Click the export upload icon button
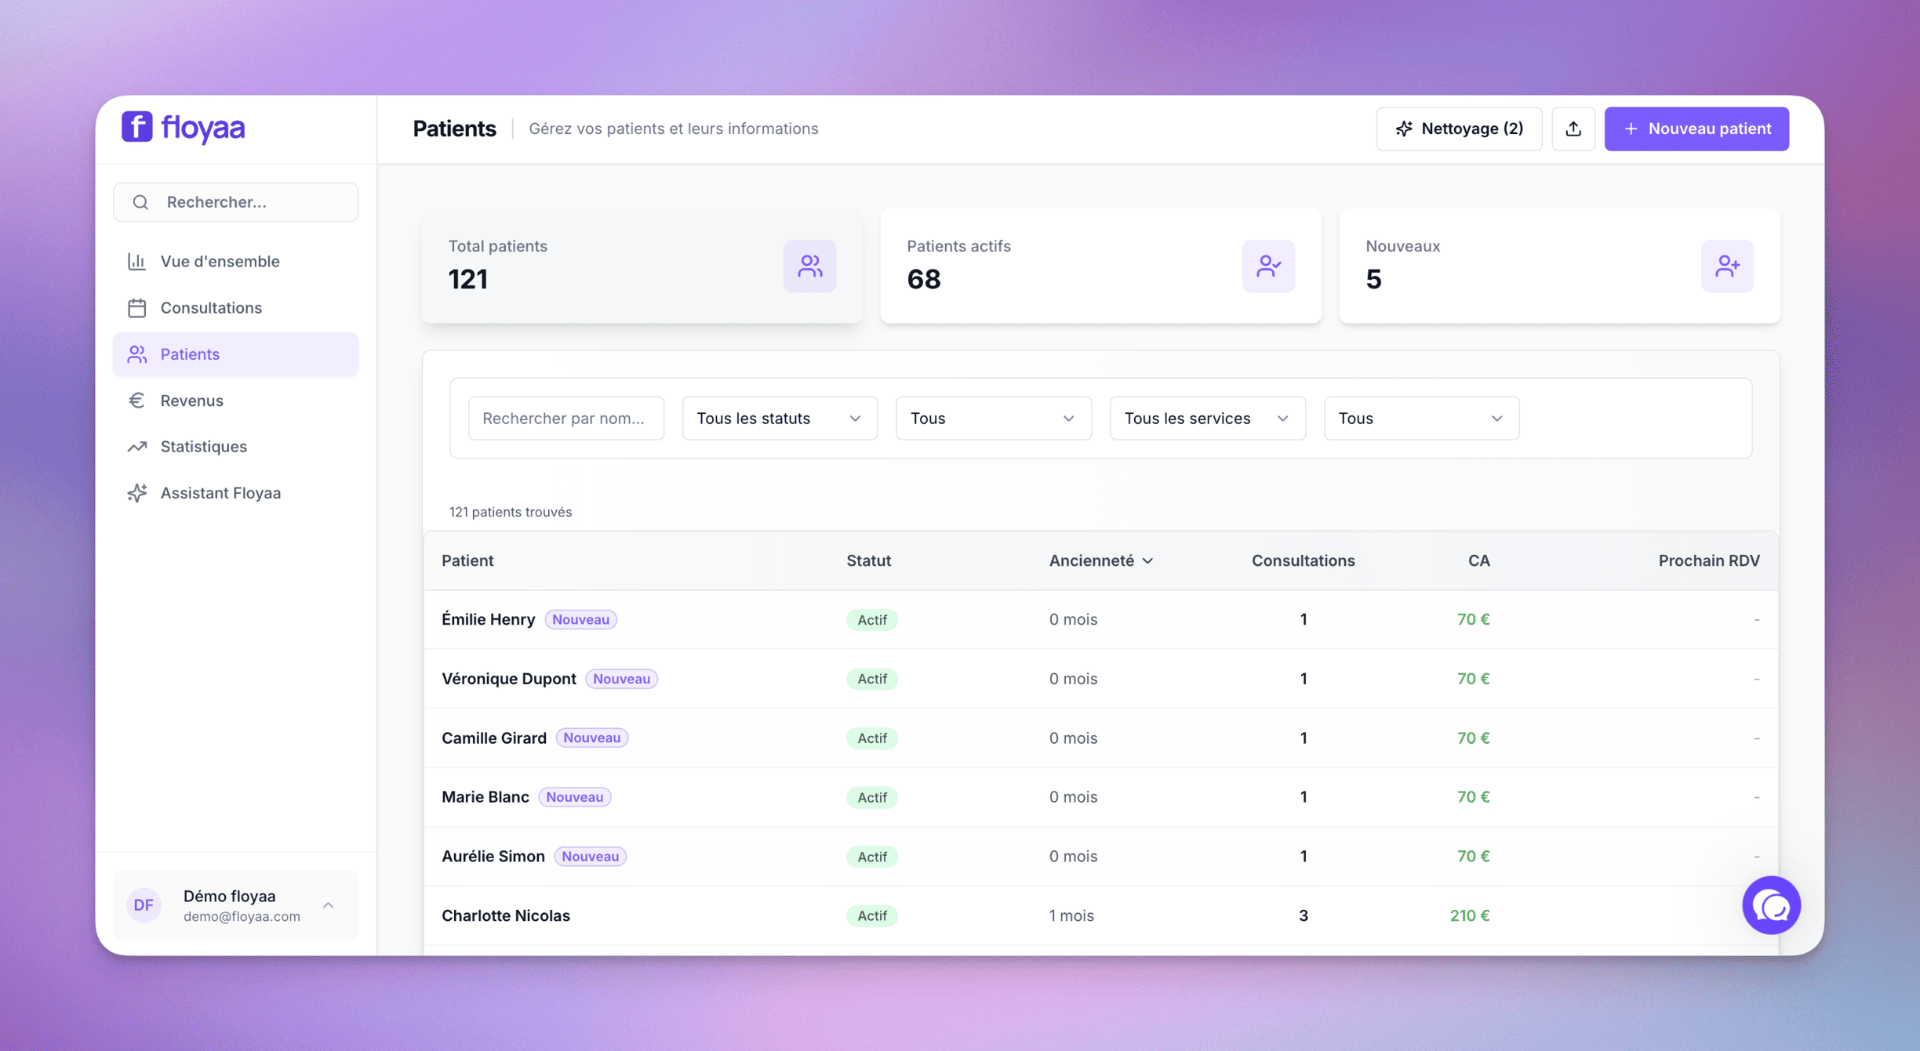This screenshot has width=1920, height=1051. click(x=1573, y=129)
